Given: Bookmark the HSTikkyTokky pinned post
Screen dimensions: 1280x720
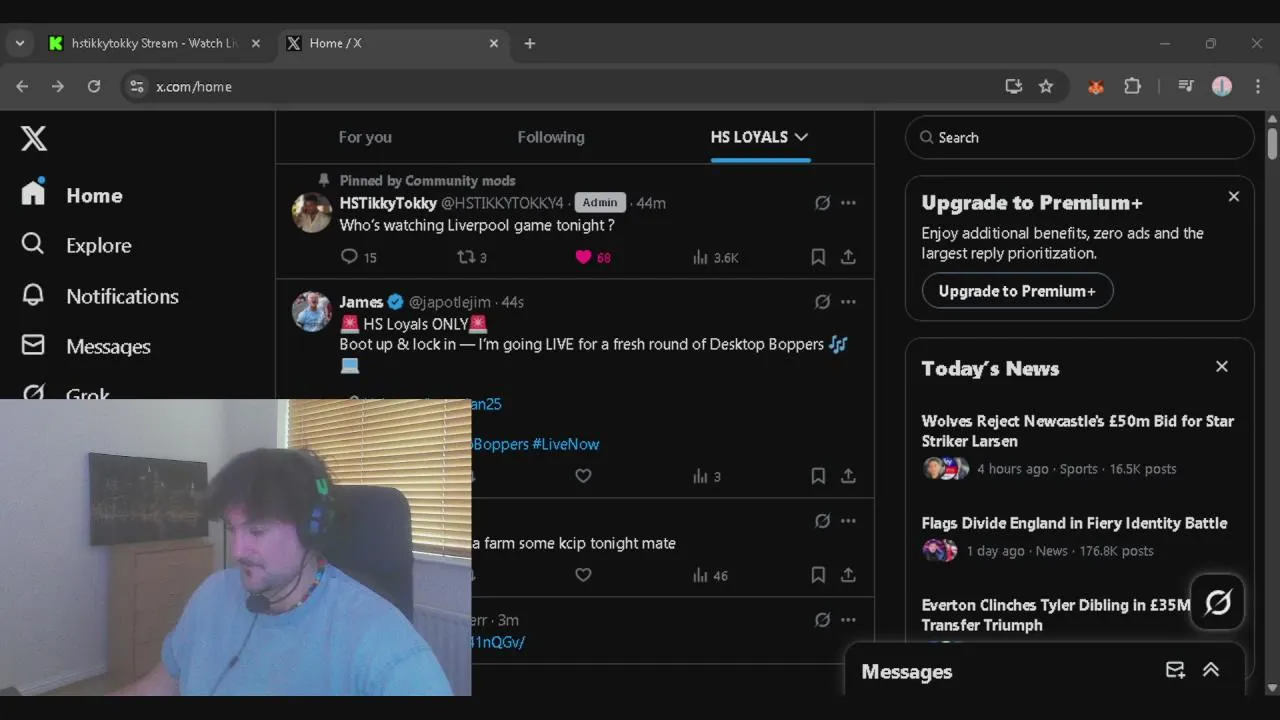Looking at the screenshot, I should [818, 257].
